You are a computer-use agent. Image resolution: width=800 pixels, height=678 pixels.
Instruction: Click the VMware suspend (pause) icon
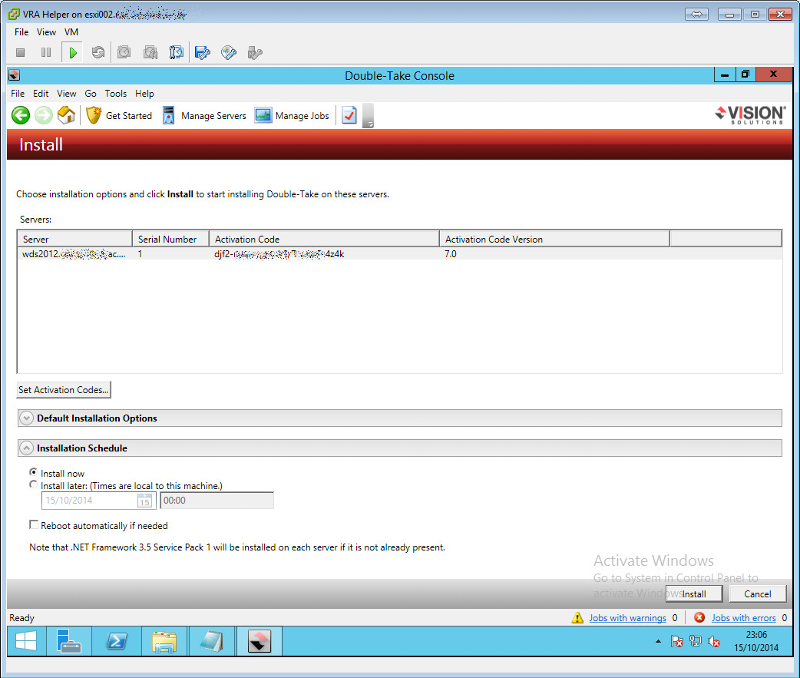tap(46, 53)
